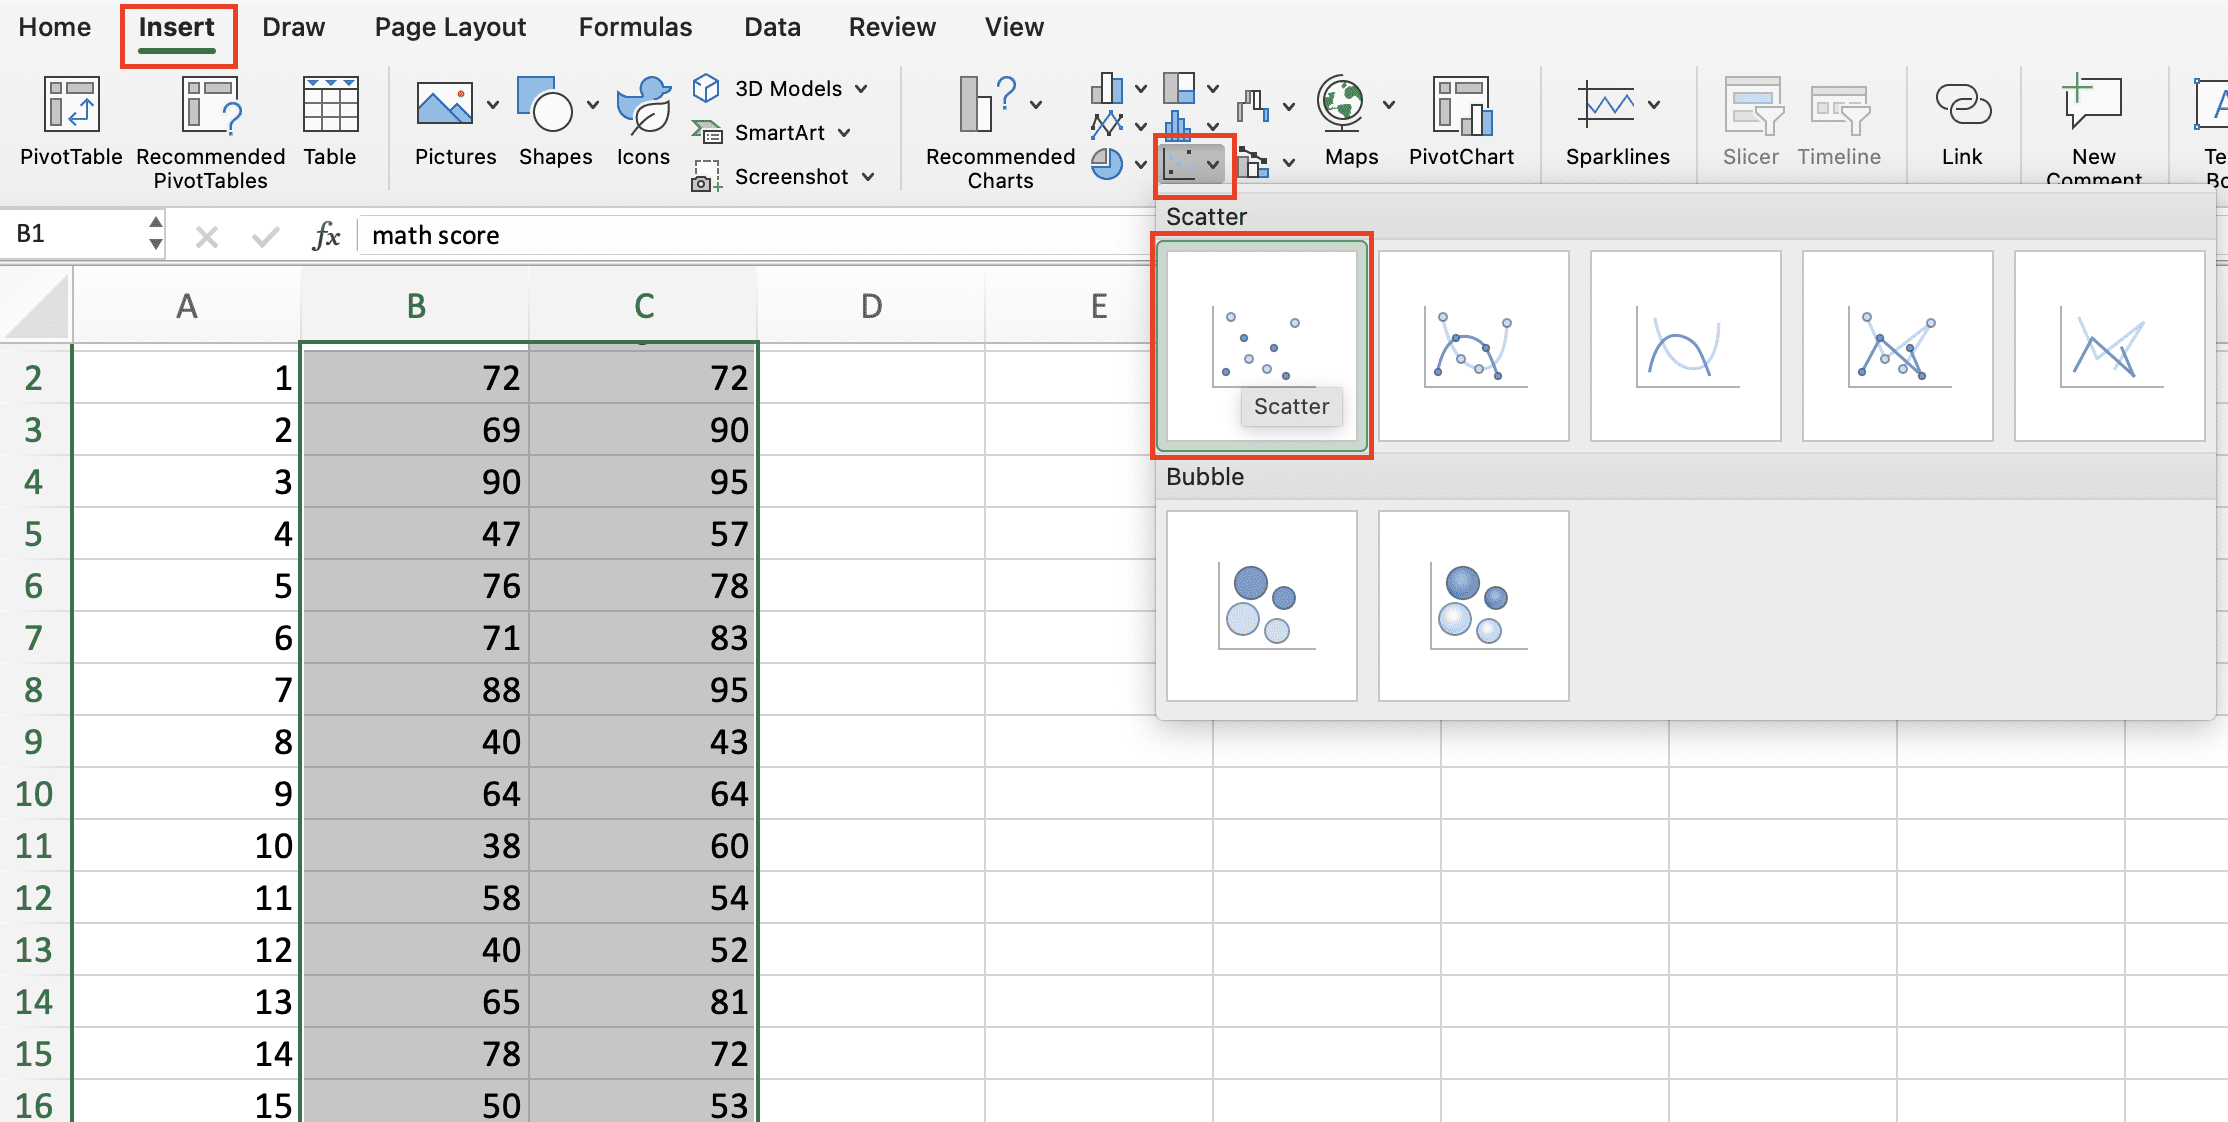Click the Name Box stepper arrow

coord(155,233)
